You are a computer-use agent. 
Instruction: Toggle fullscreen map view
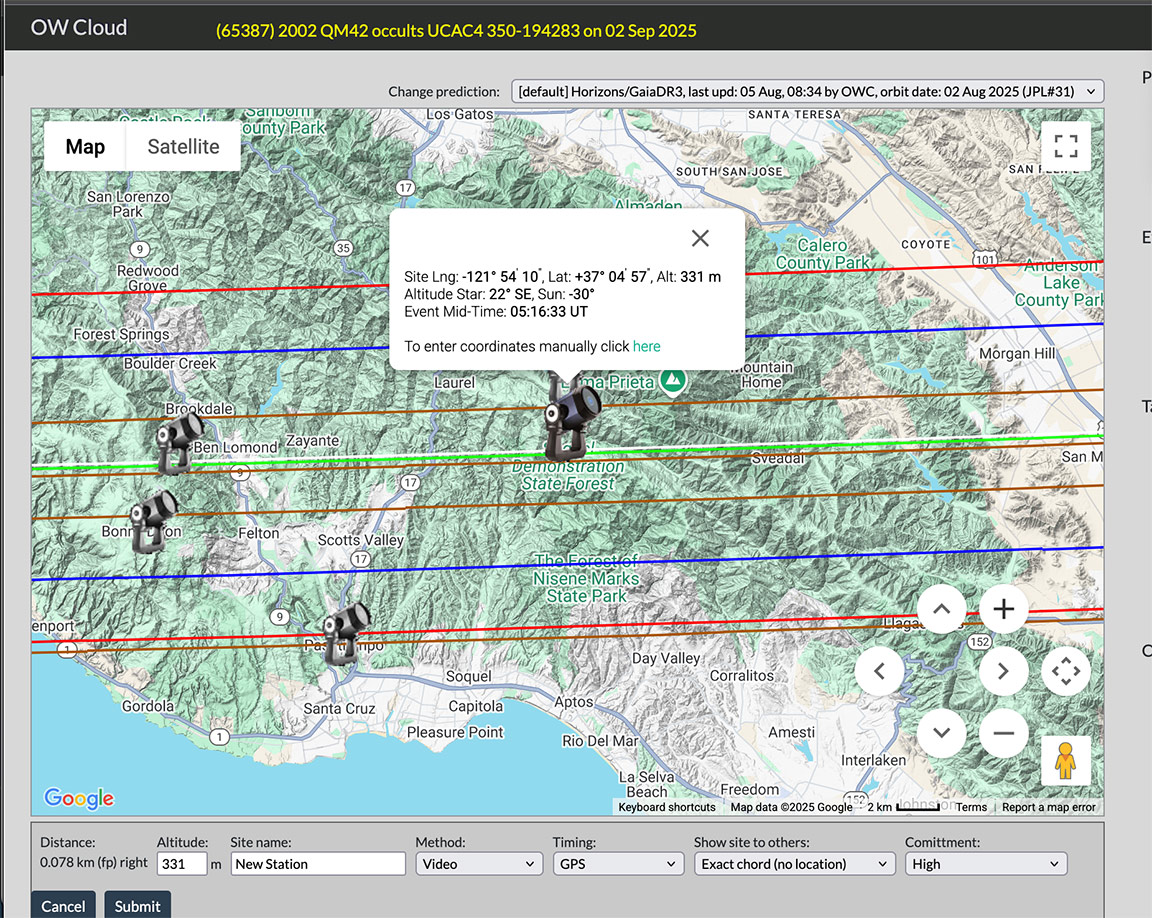tap(1065, 147)
